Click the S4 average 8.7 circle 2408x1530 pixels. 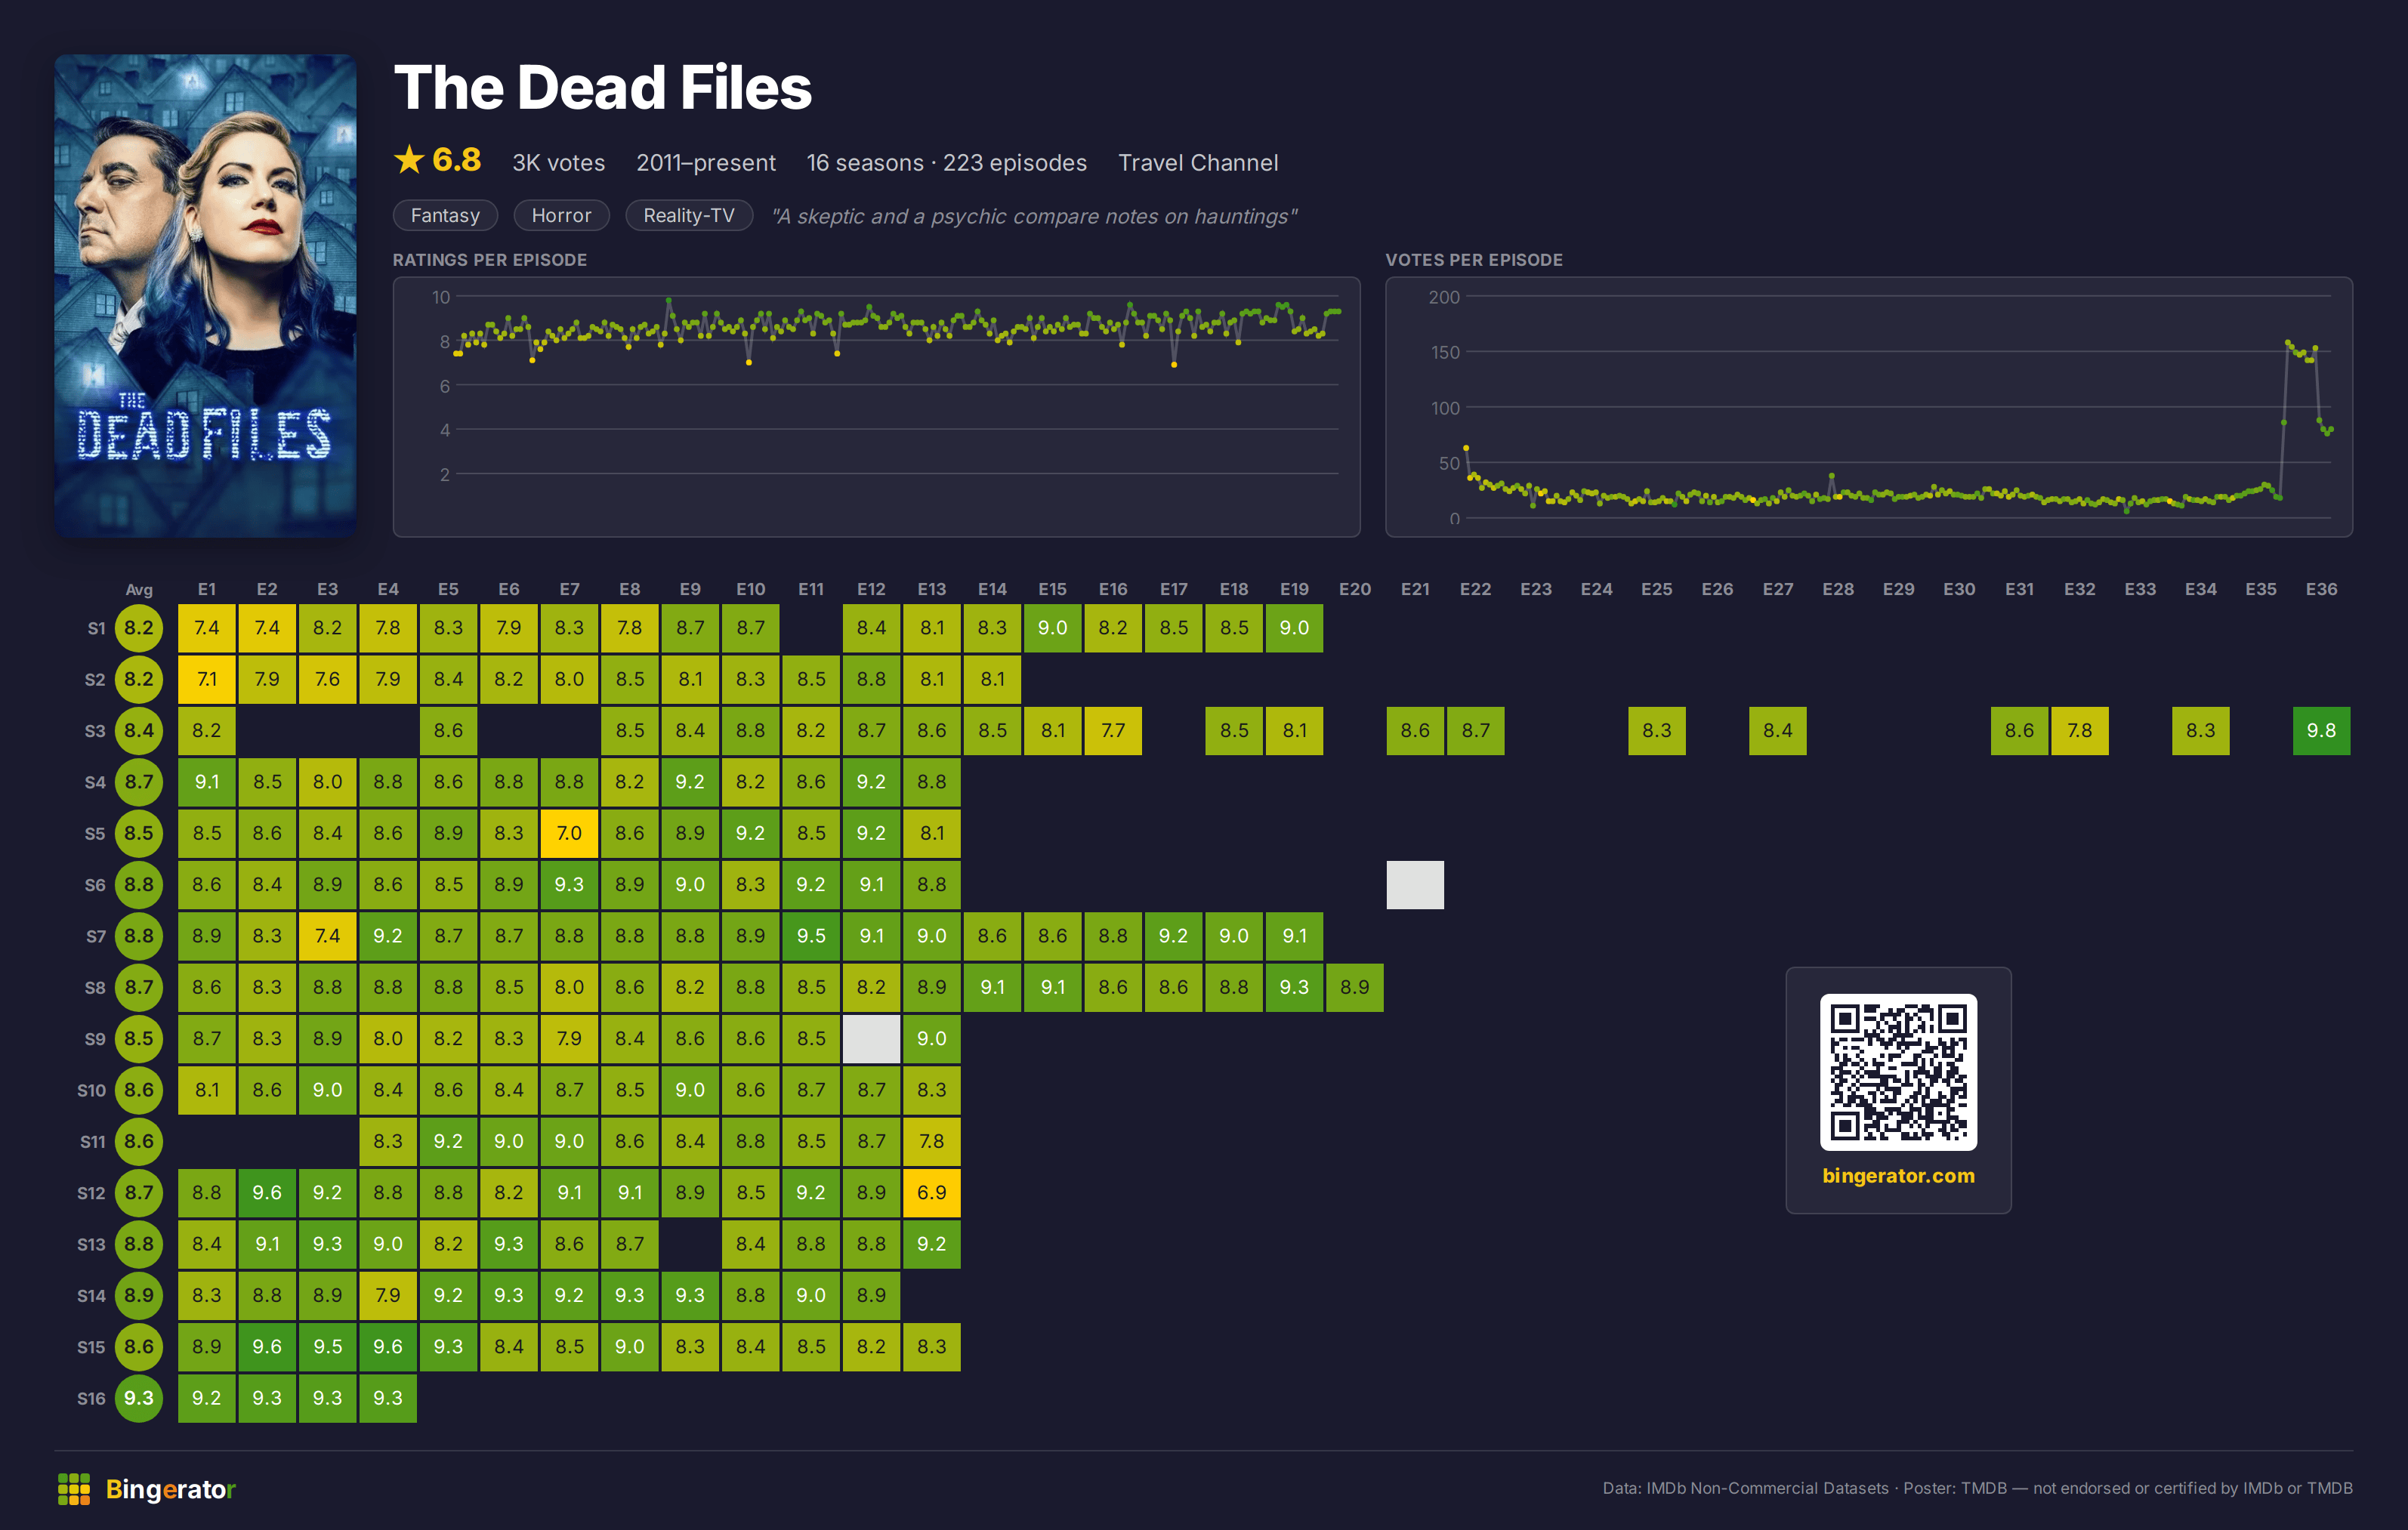pyautogui.click(x=139, y=781)
